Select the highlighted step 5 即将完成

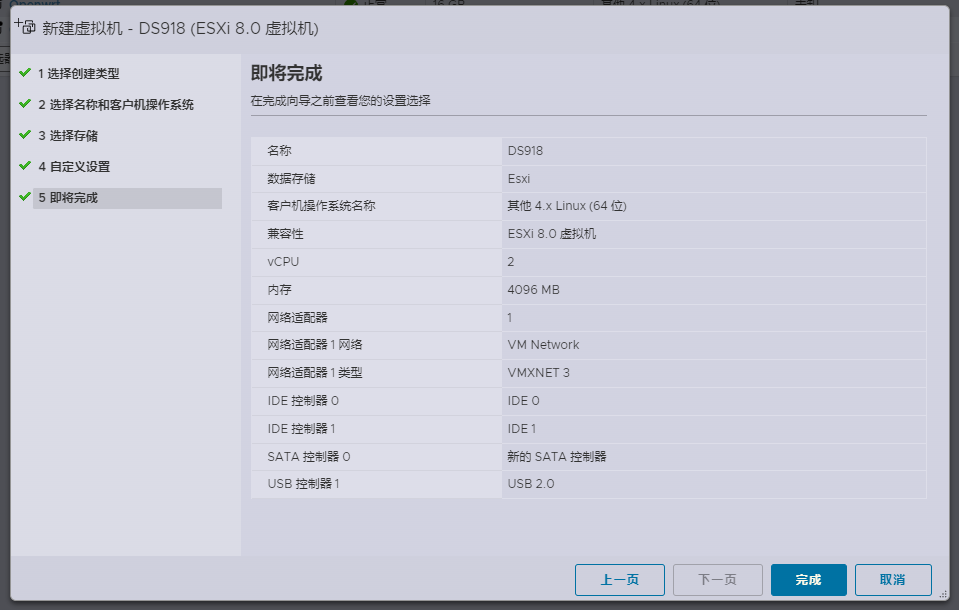[75, 197]
